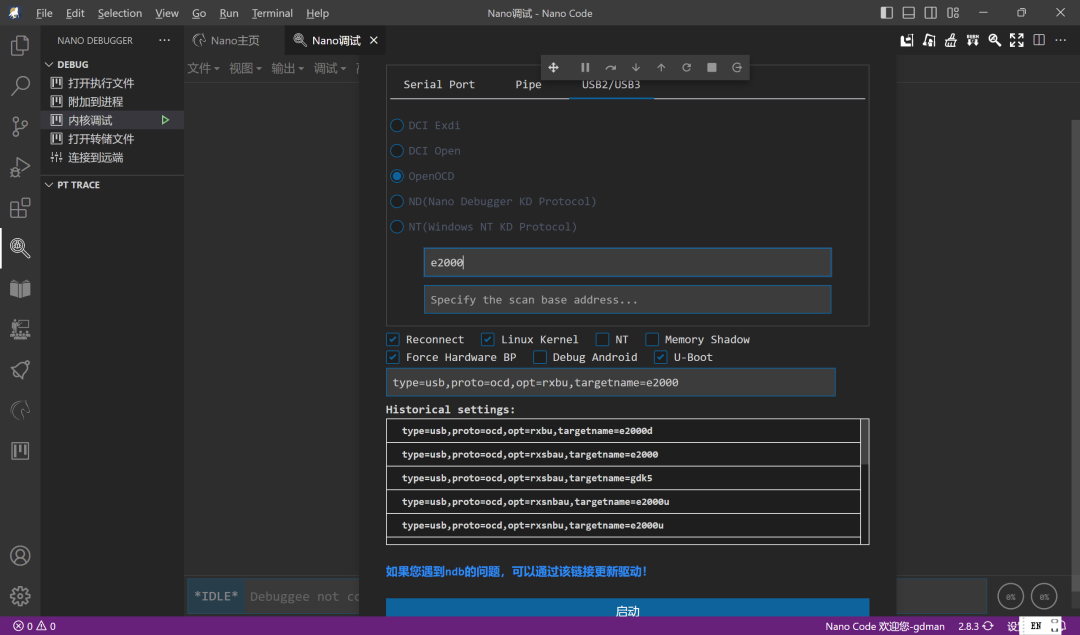Switch to the USB2/USB3 tab
Image resolution: width=1080 pixels, height=635 pixels.
(x=611, y=85)
